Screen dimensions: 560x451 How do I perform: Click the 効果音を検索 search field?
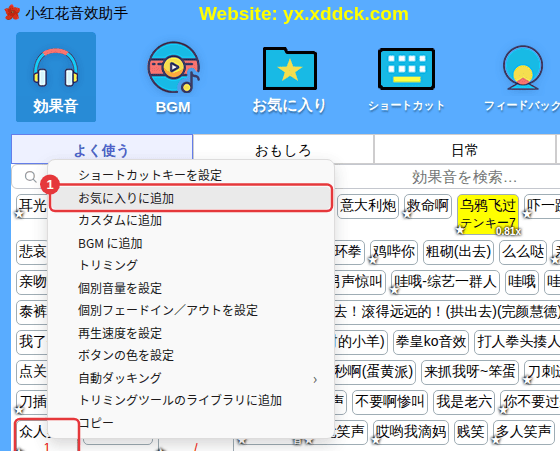click(x=464, y=177)
